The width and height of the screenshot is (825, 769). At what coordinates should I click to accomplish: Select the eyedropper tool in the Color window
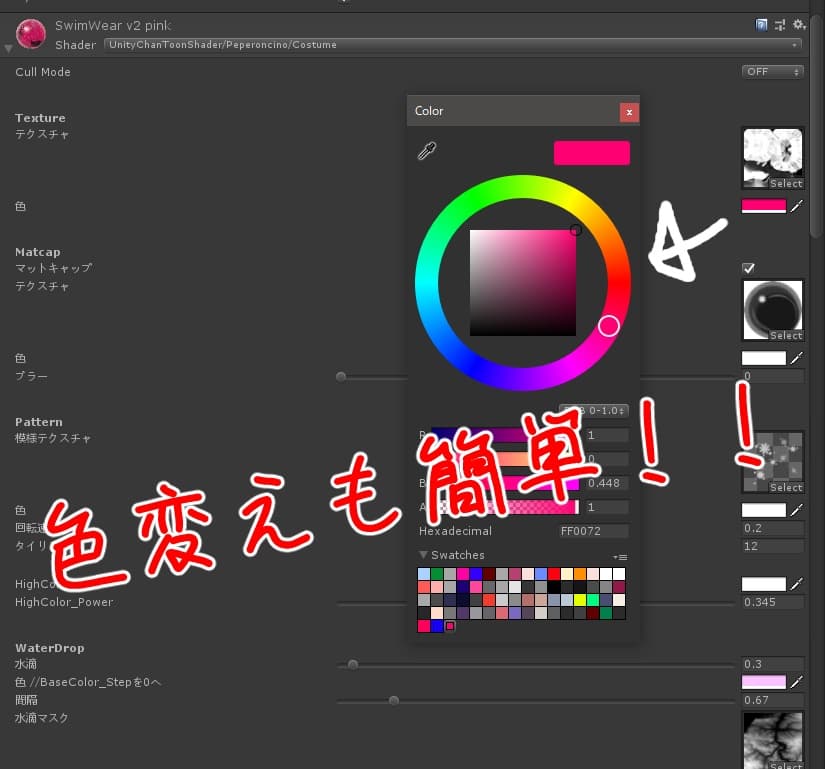point(428,151)
